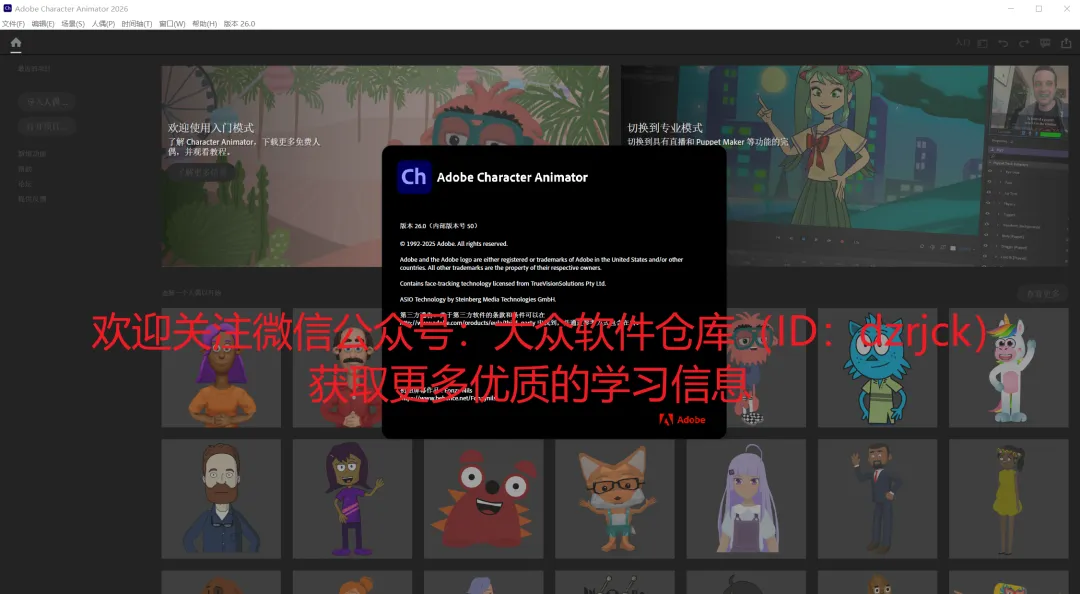Click the © 1992-2025 Adobe copyright line
This screenshot has height=594, width=1080.
pyautogui.click(x=453, y=244)
